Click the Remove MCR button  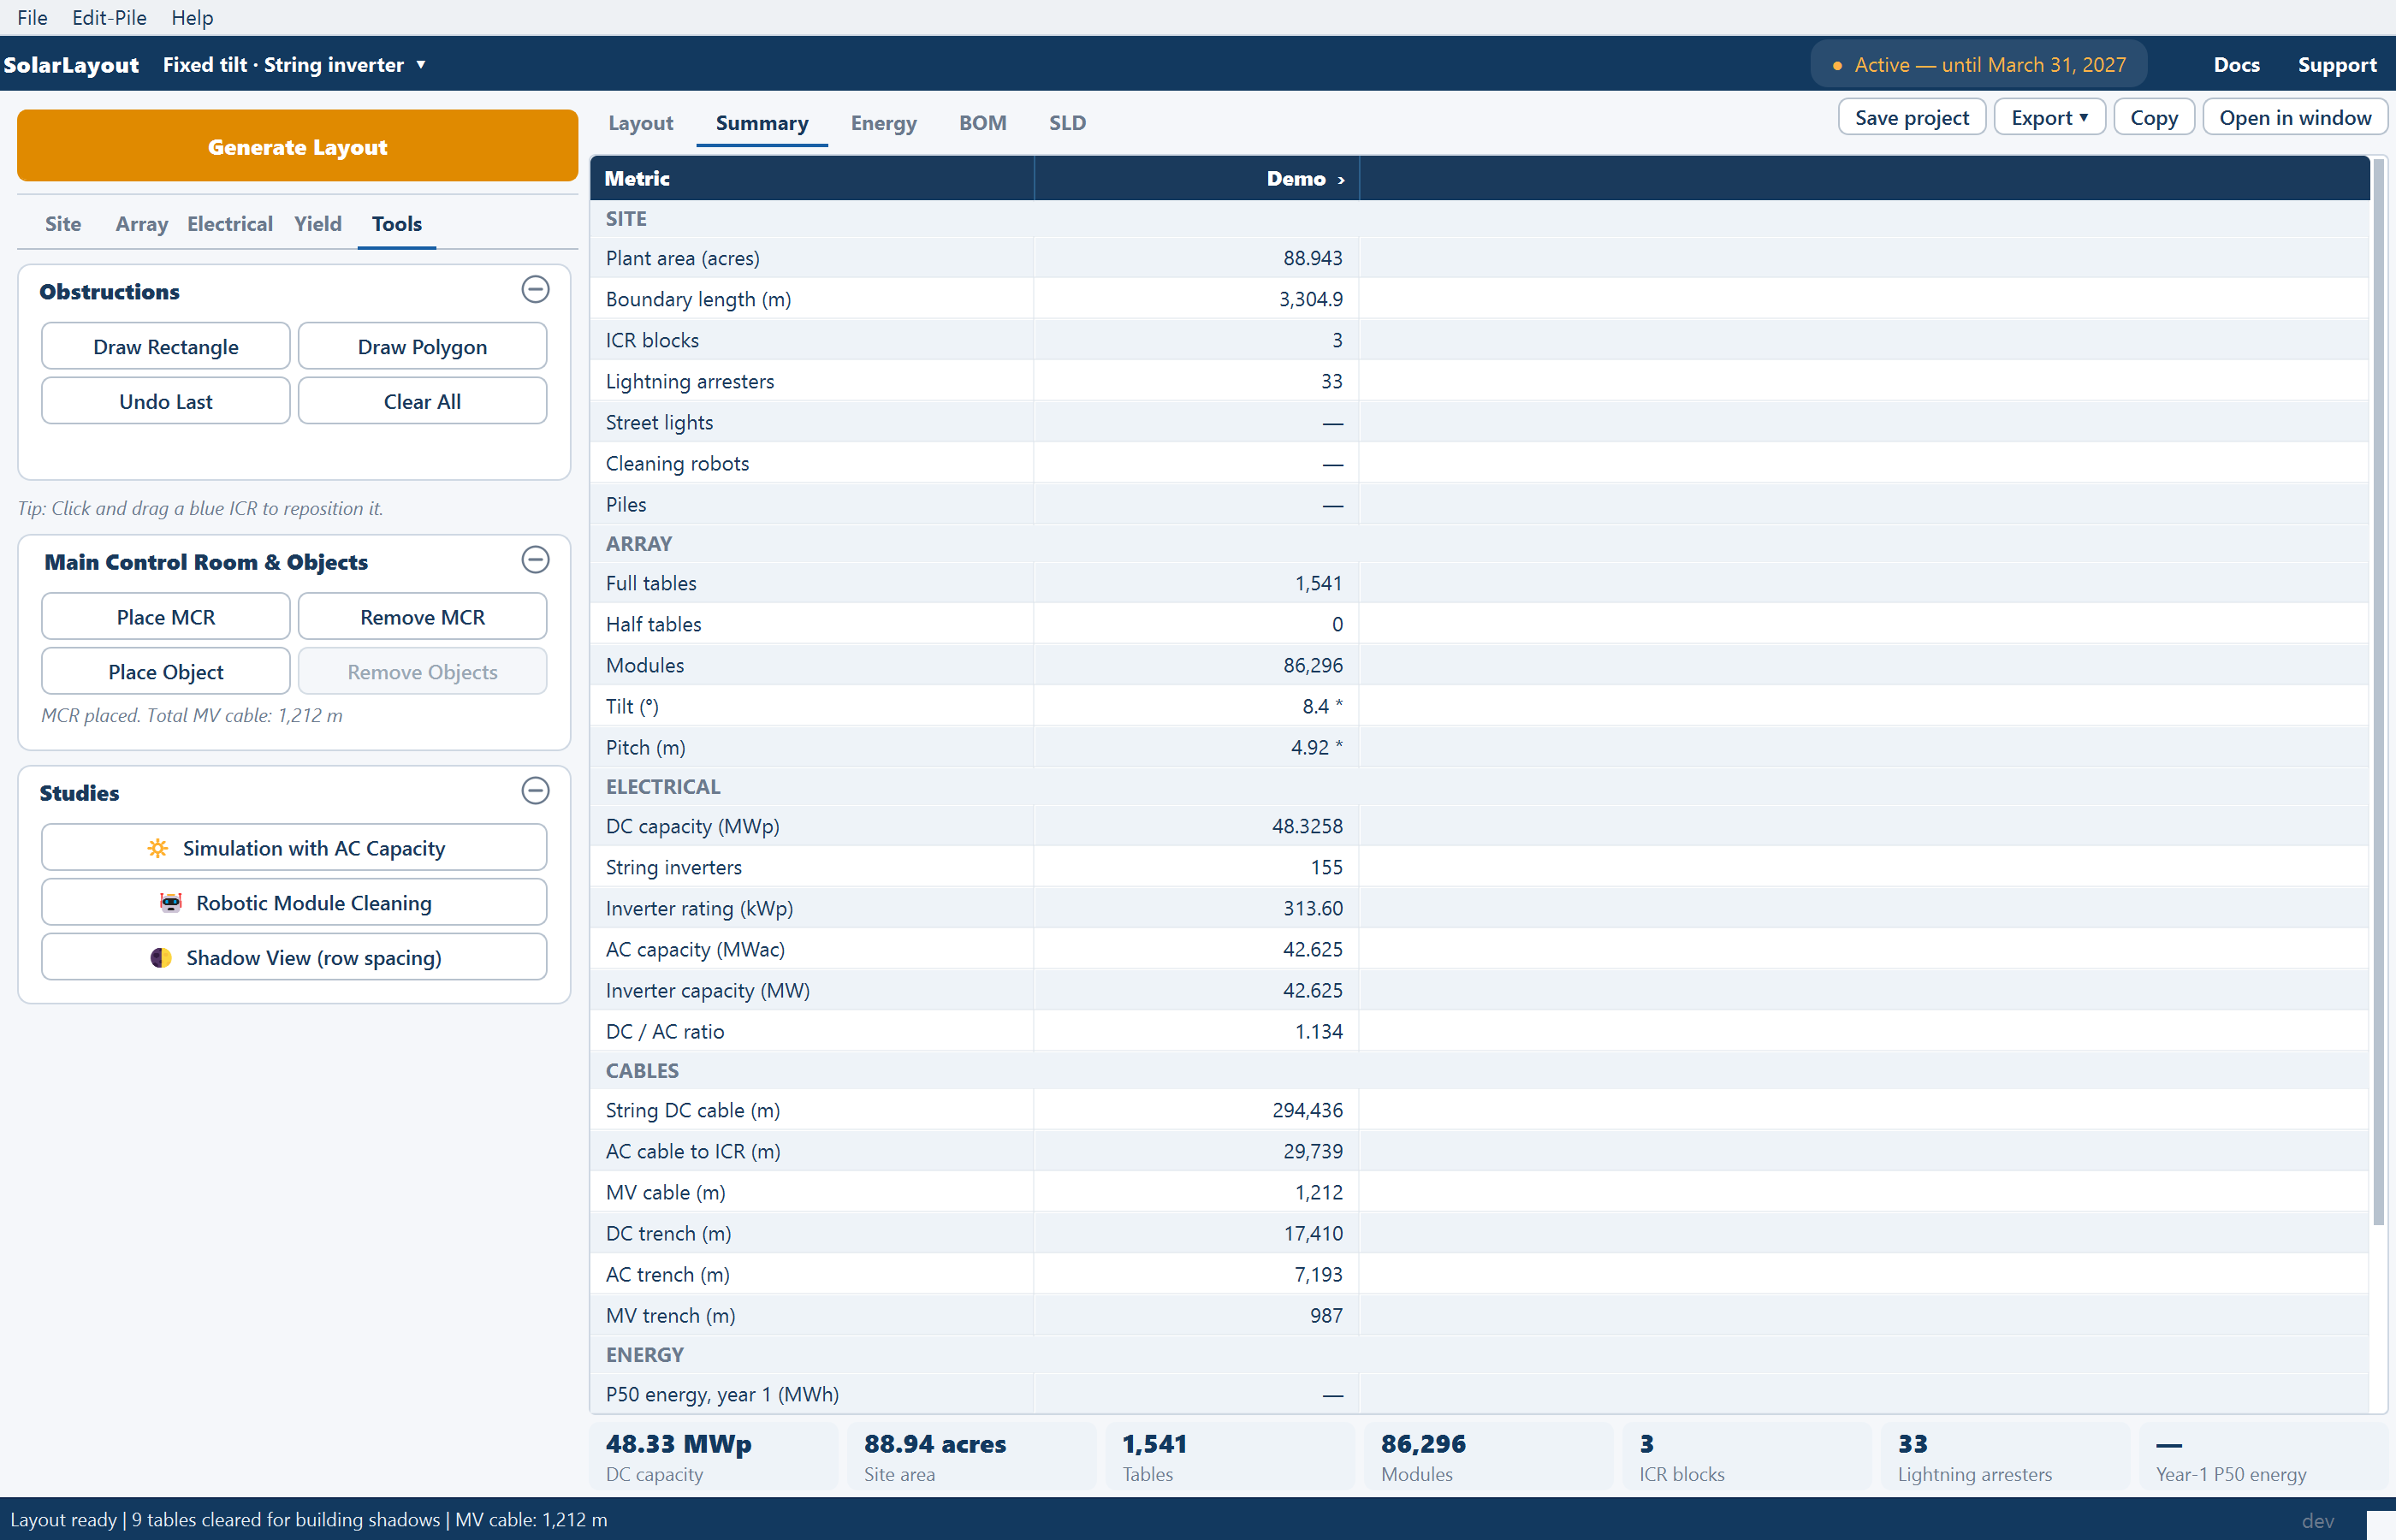[x=422, y=617]
